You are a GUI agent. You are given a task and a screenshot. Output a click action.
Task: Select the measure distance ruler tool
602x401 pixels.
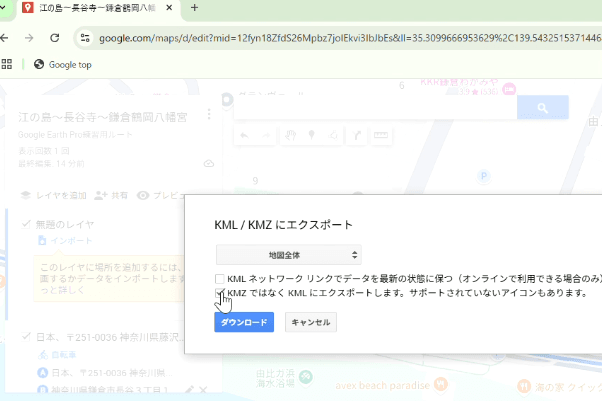[381, 135]
